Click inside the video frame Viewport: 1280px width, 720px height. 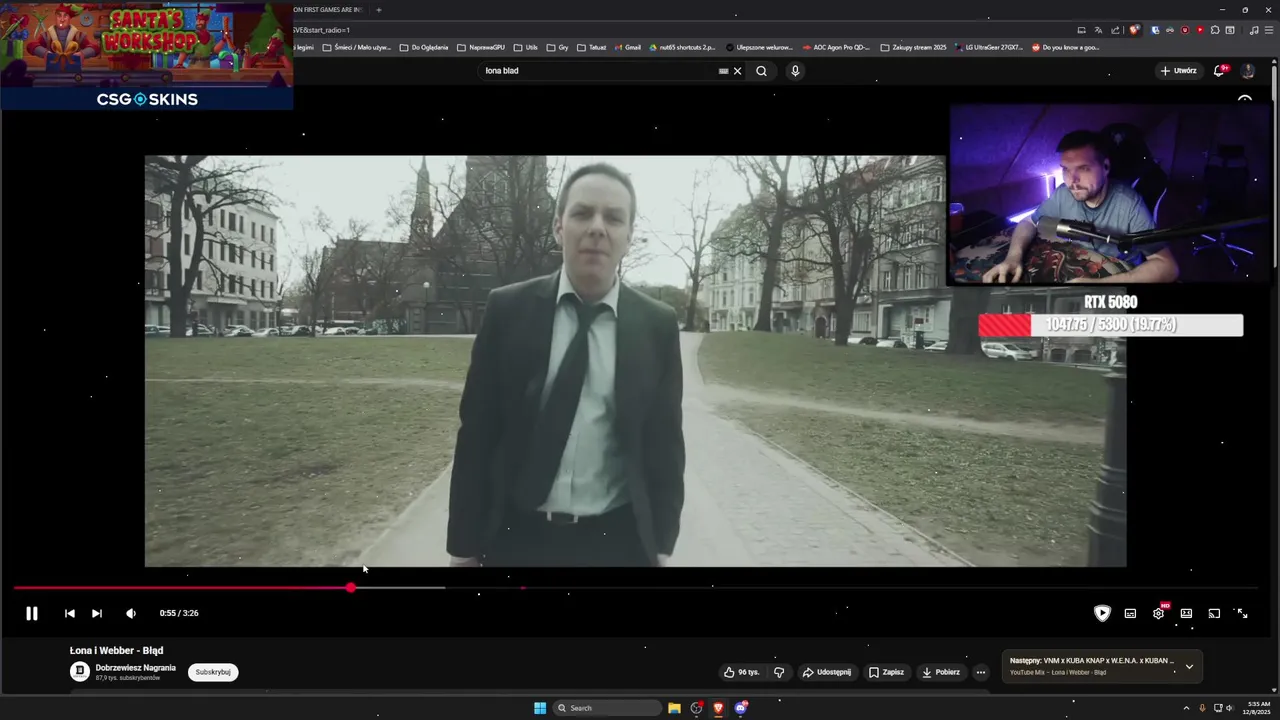point(635,361)
